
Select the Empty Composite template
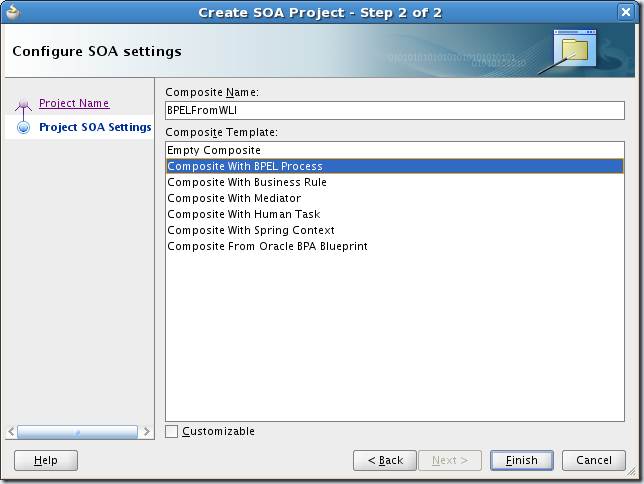tap(395, 150)
